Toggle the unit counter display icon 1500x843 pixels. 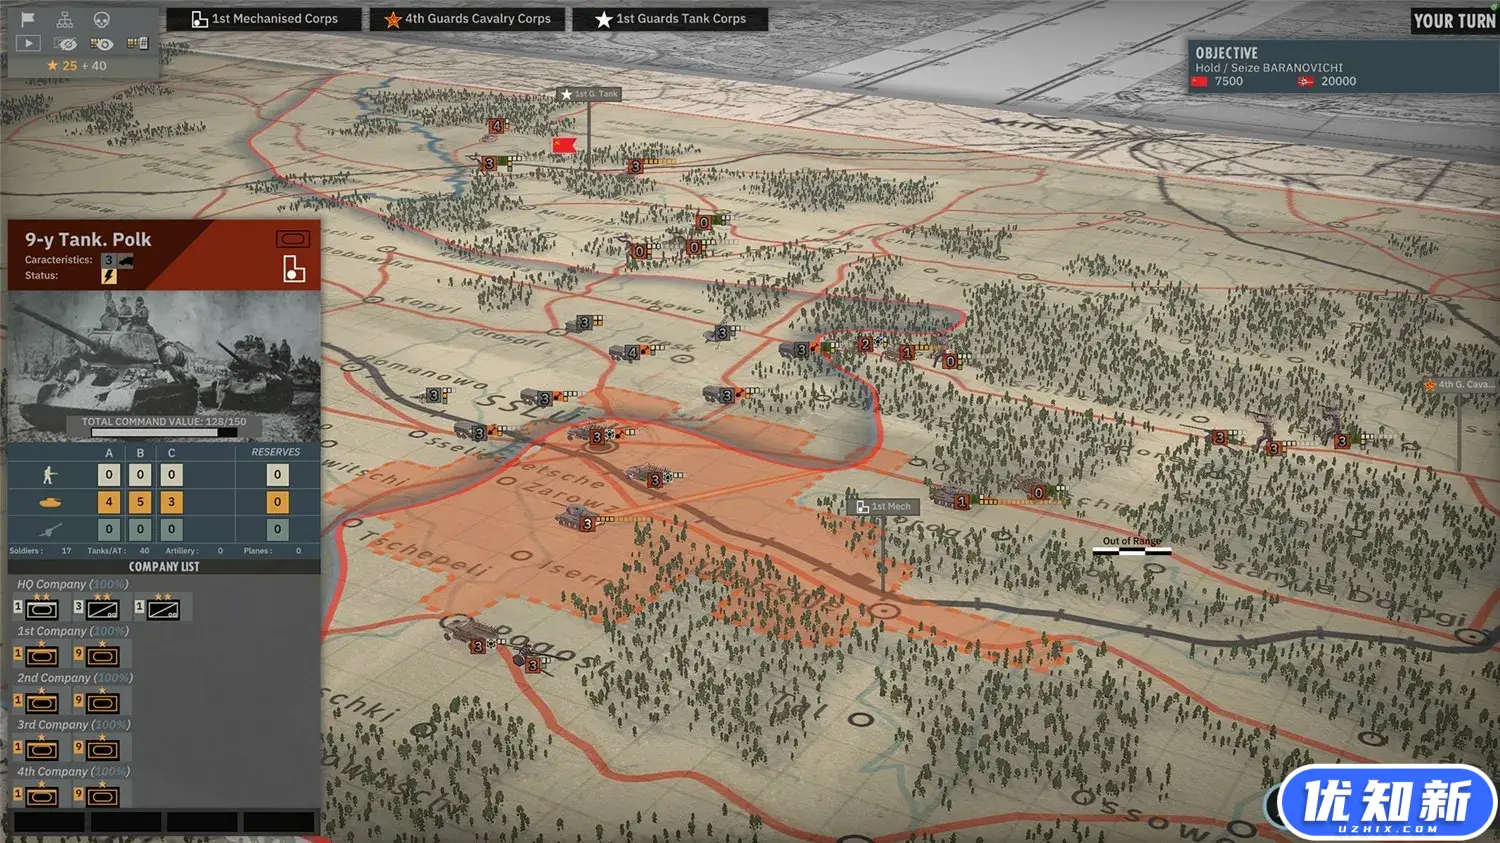pyautogui.click(x=138, y=43)
